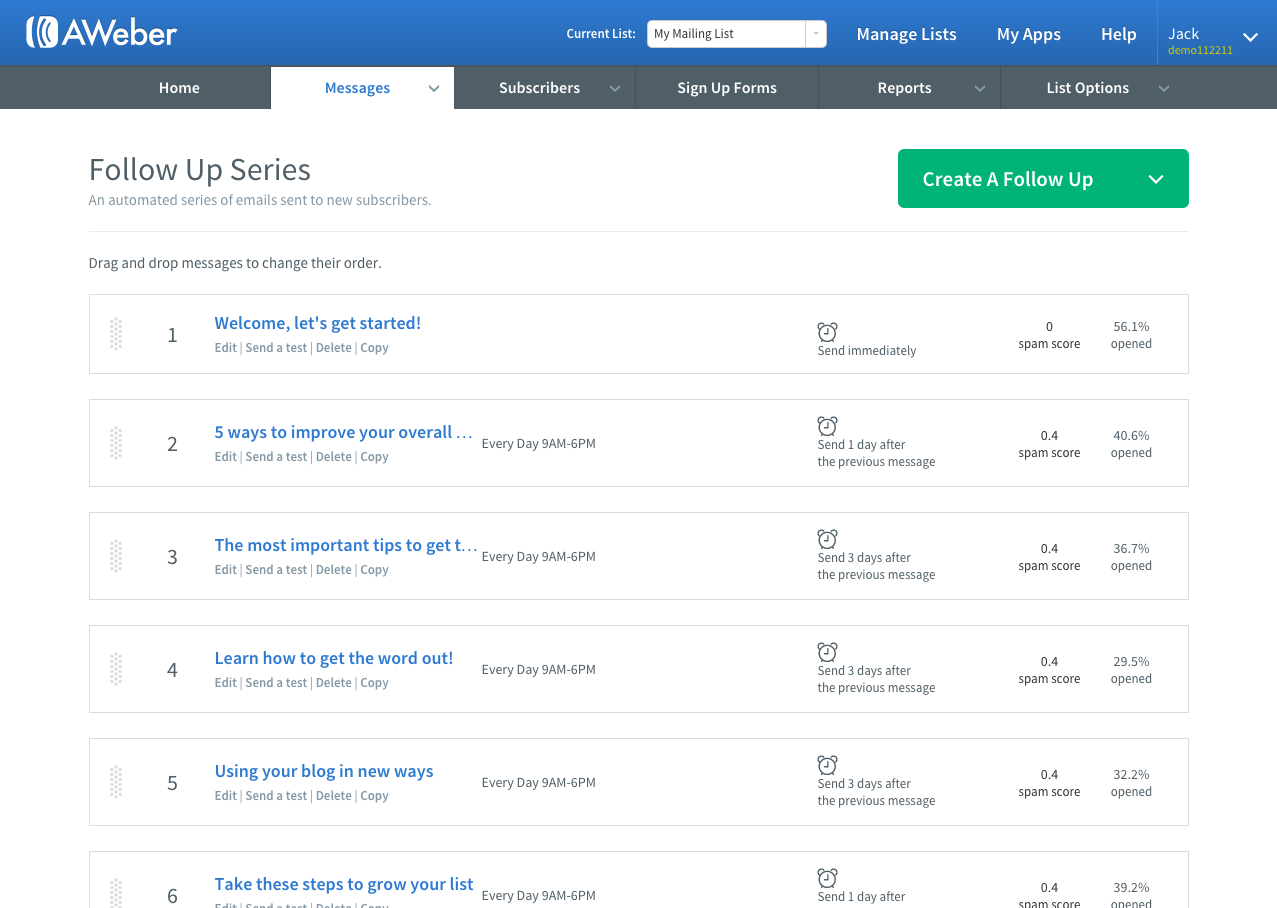1277x908 pixels.
Task: Expand the Create A Follow Up arrow
Action: point(1156,179)
